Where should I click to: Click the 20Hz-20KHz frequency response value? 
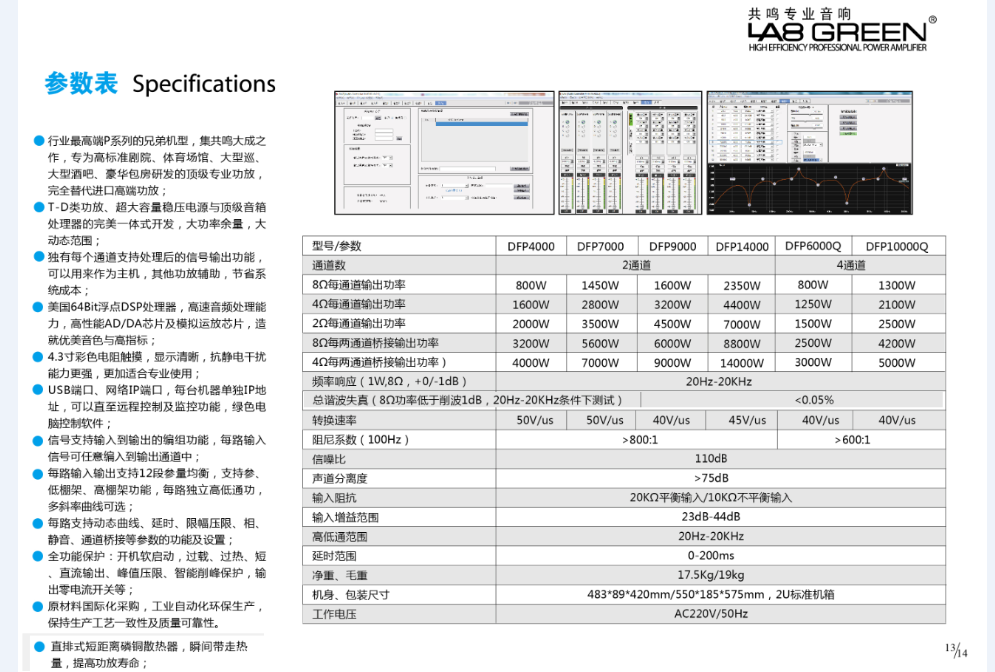pyautogui.click(x=719, y=381)
